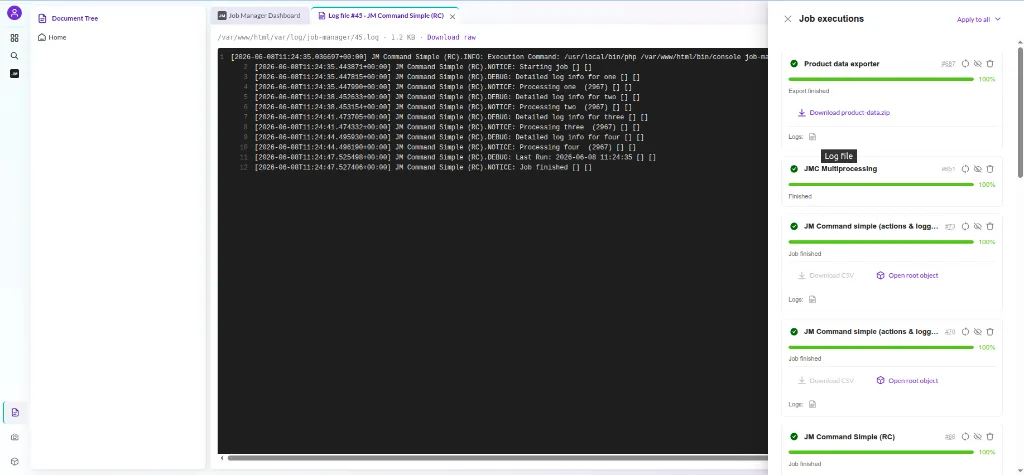1024x475 pixels.
Task: Restart JM Command simple job #70
Action: pos(965,331)
